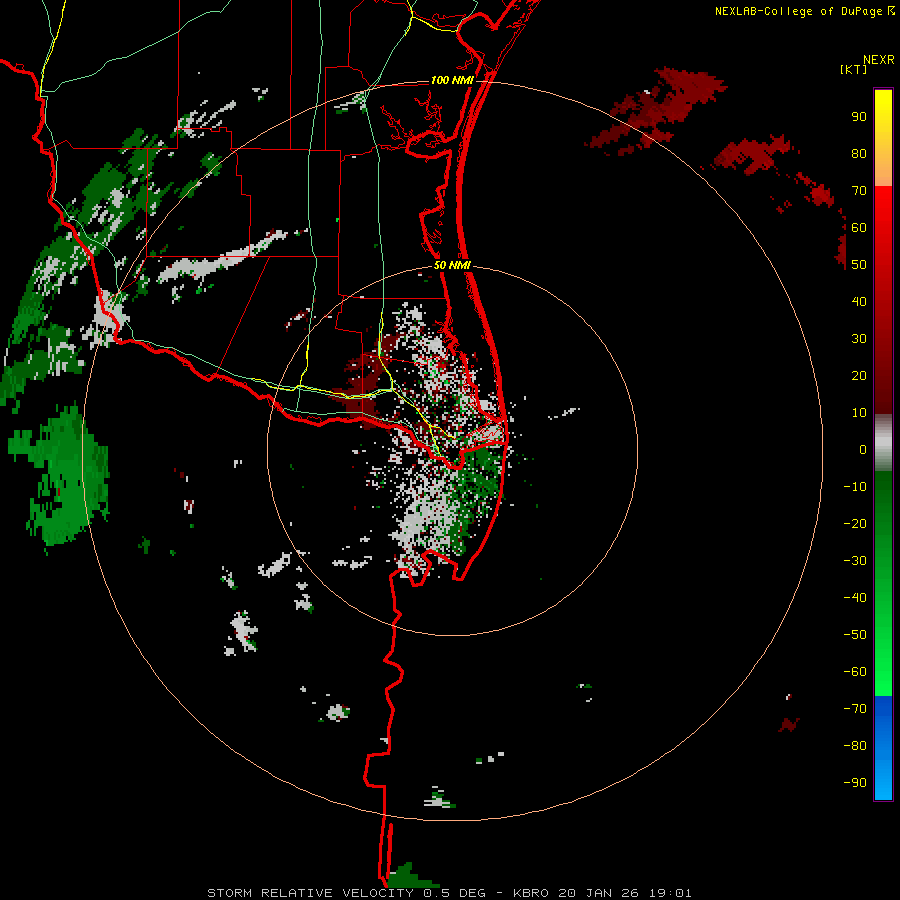Click the -90 value on velocity scale
Viewport: 900px width, 900px height.
(855, 782)
